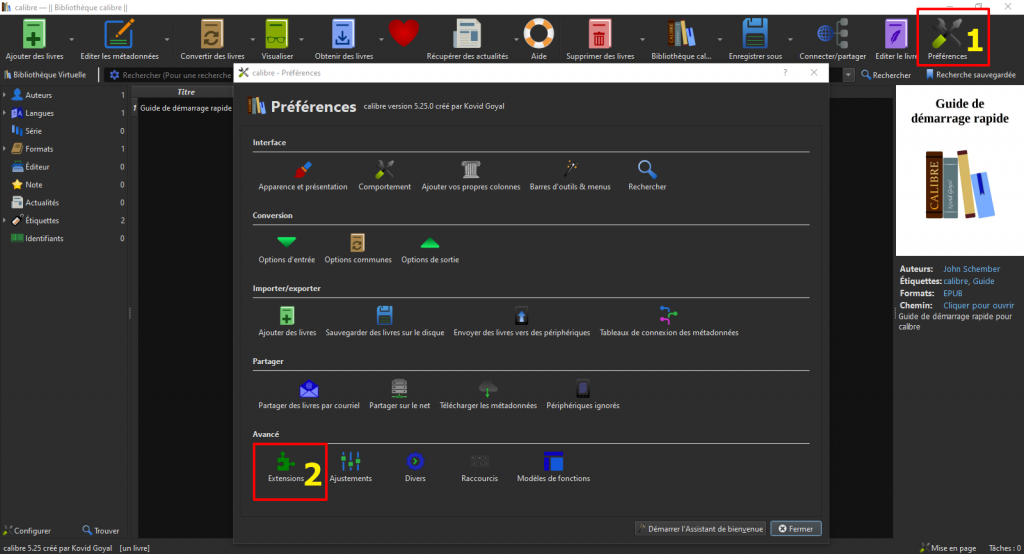Click Enregistrer sous toolbar button
The width and height of the screenshot is (1024, 554).
pyautogui.click(x=755, y=40)
